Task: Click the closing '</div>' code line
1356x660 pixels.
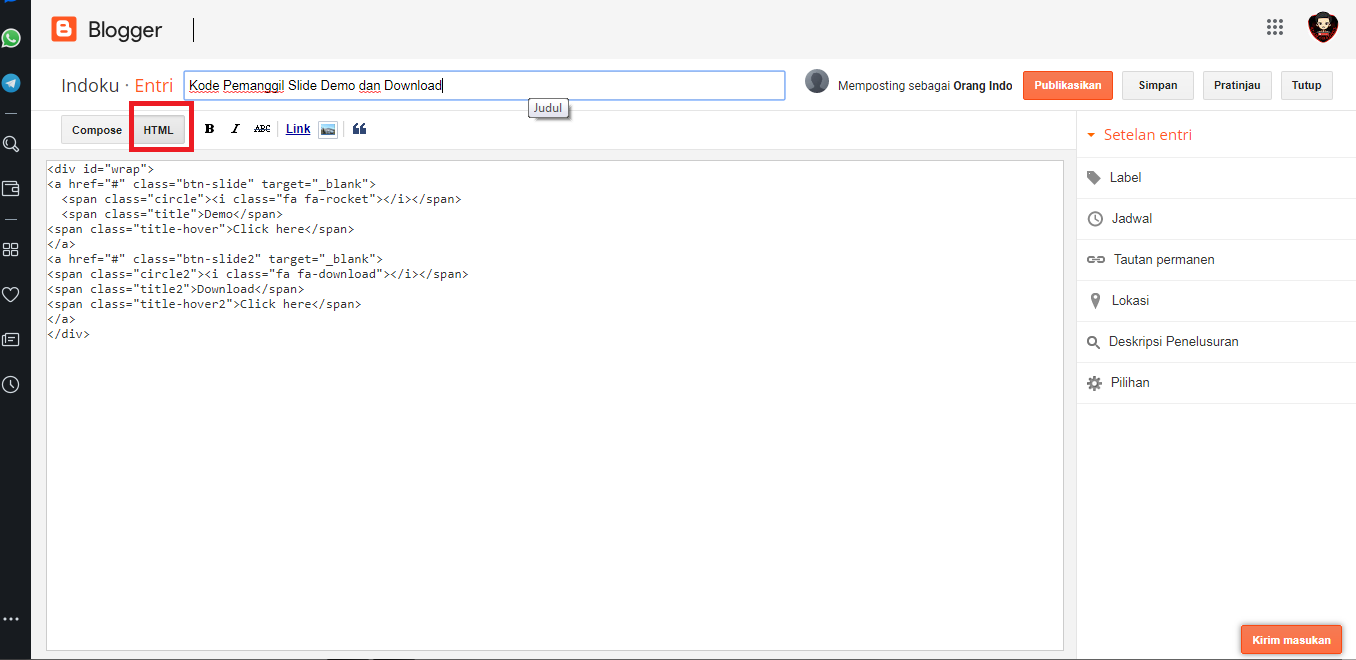Action: [x=68, y=334]
